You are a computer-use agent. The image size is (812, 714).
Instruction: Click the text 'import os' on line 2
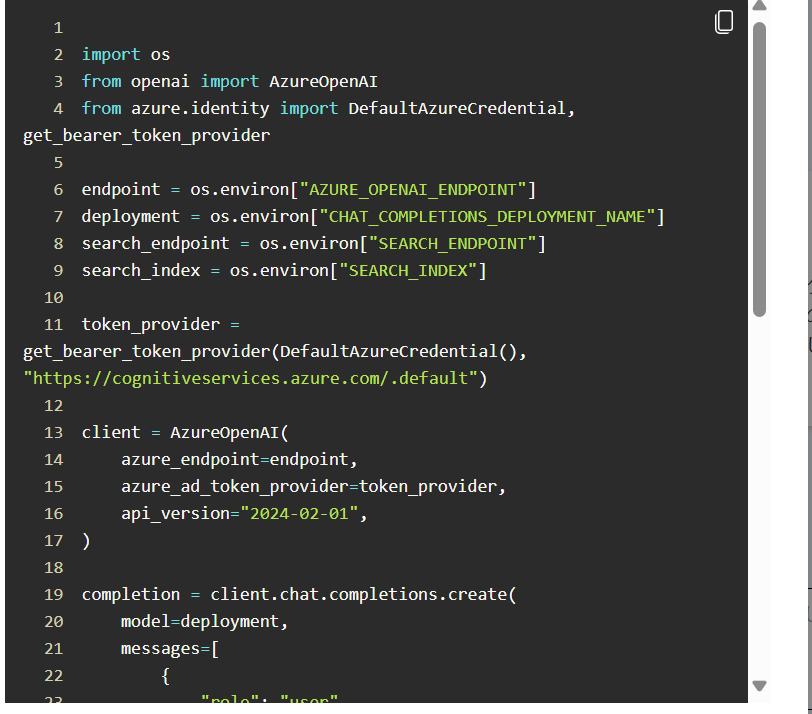126,54
